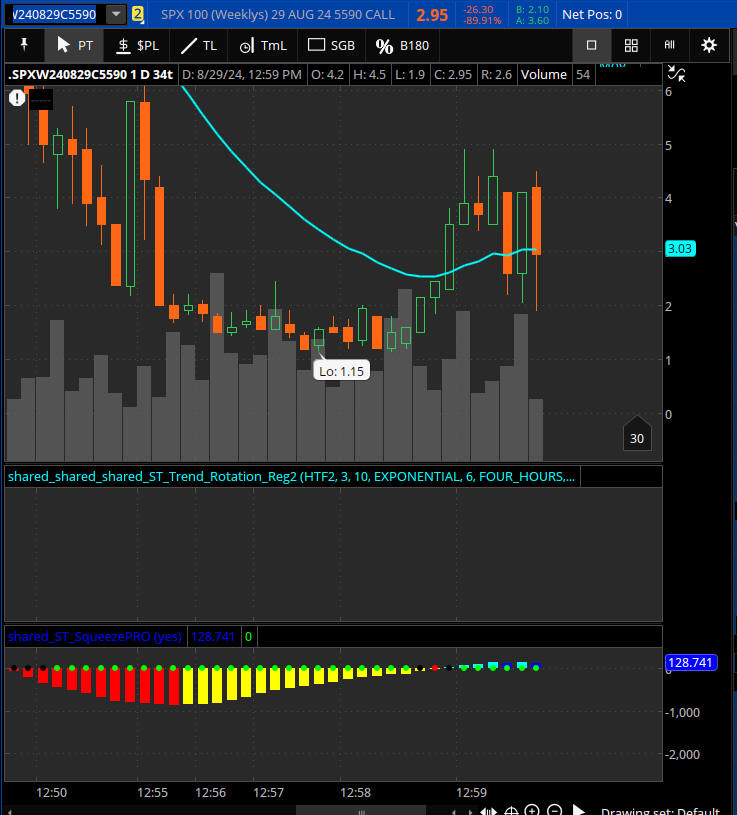Choose the TL trendline drawing tool
This screenshot has width=737, height=815.
[x=199, y=45]
